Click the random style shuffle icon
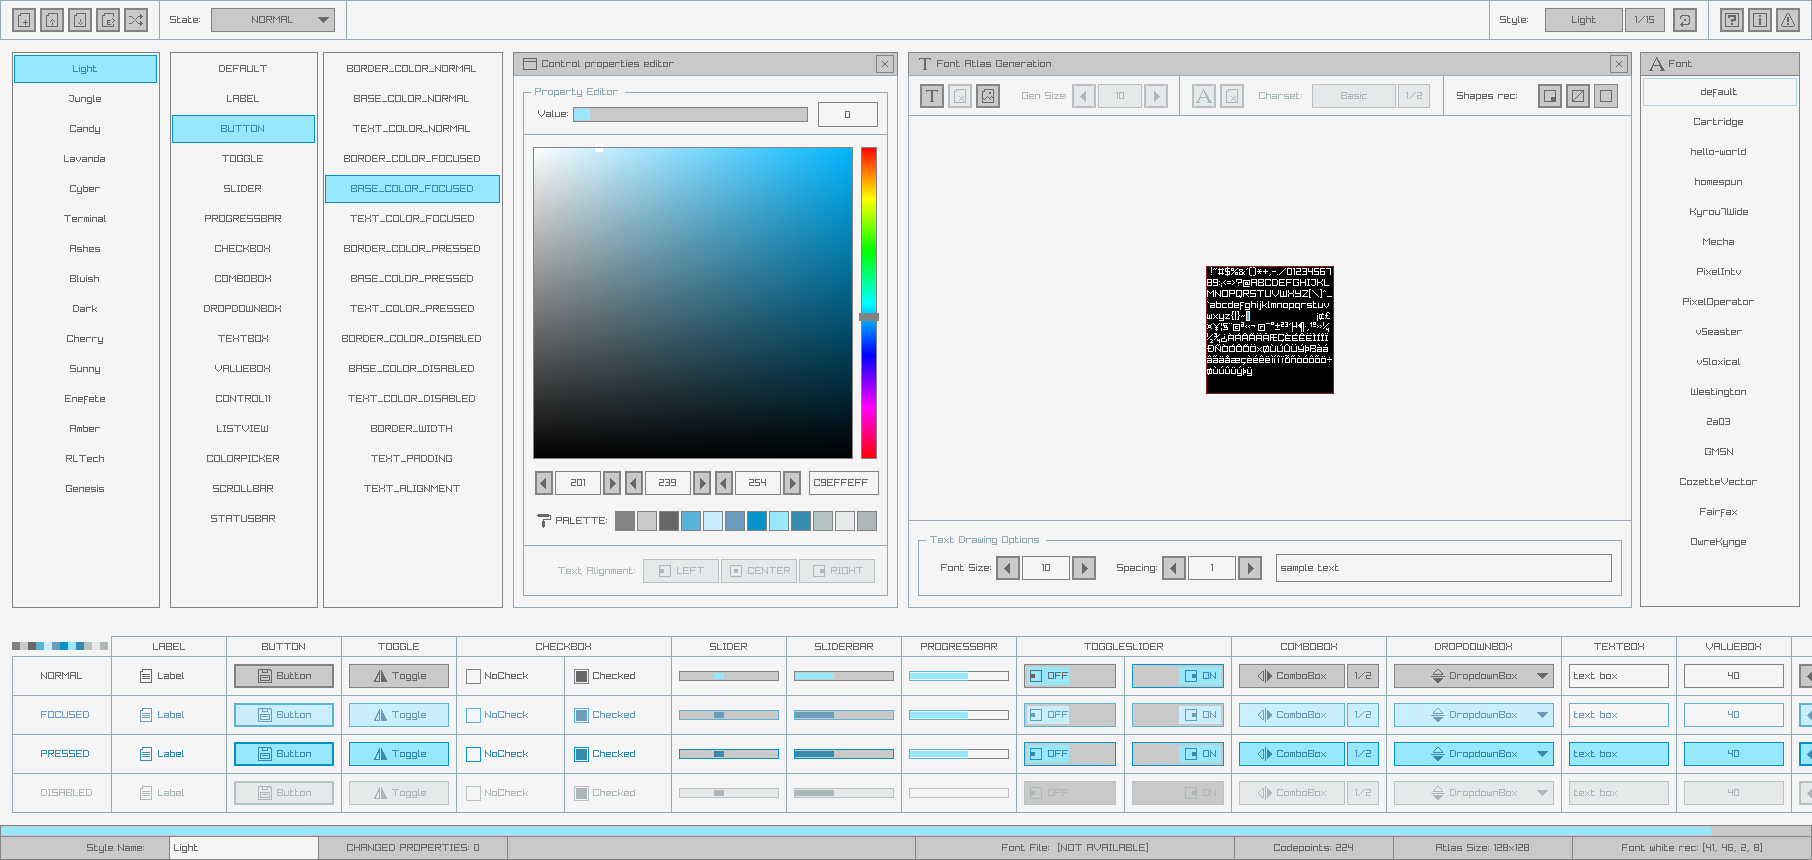The height and width of the screenshot is (860, 1812). pos(136,20)
